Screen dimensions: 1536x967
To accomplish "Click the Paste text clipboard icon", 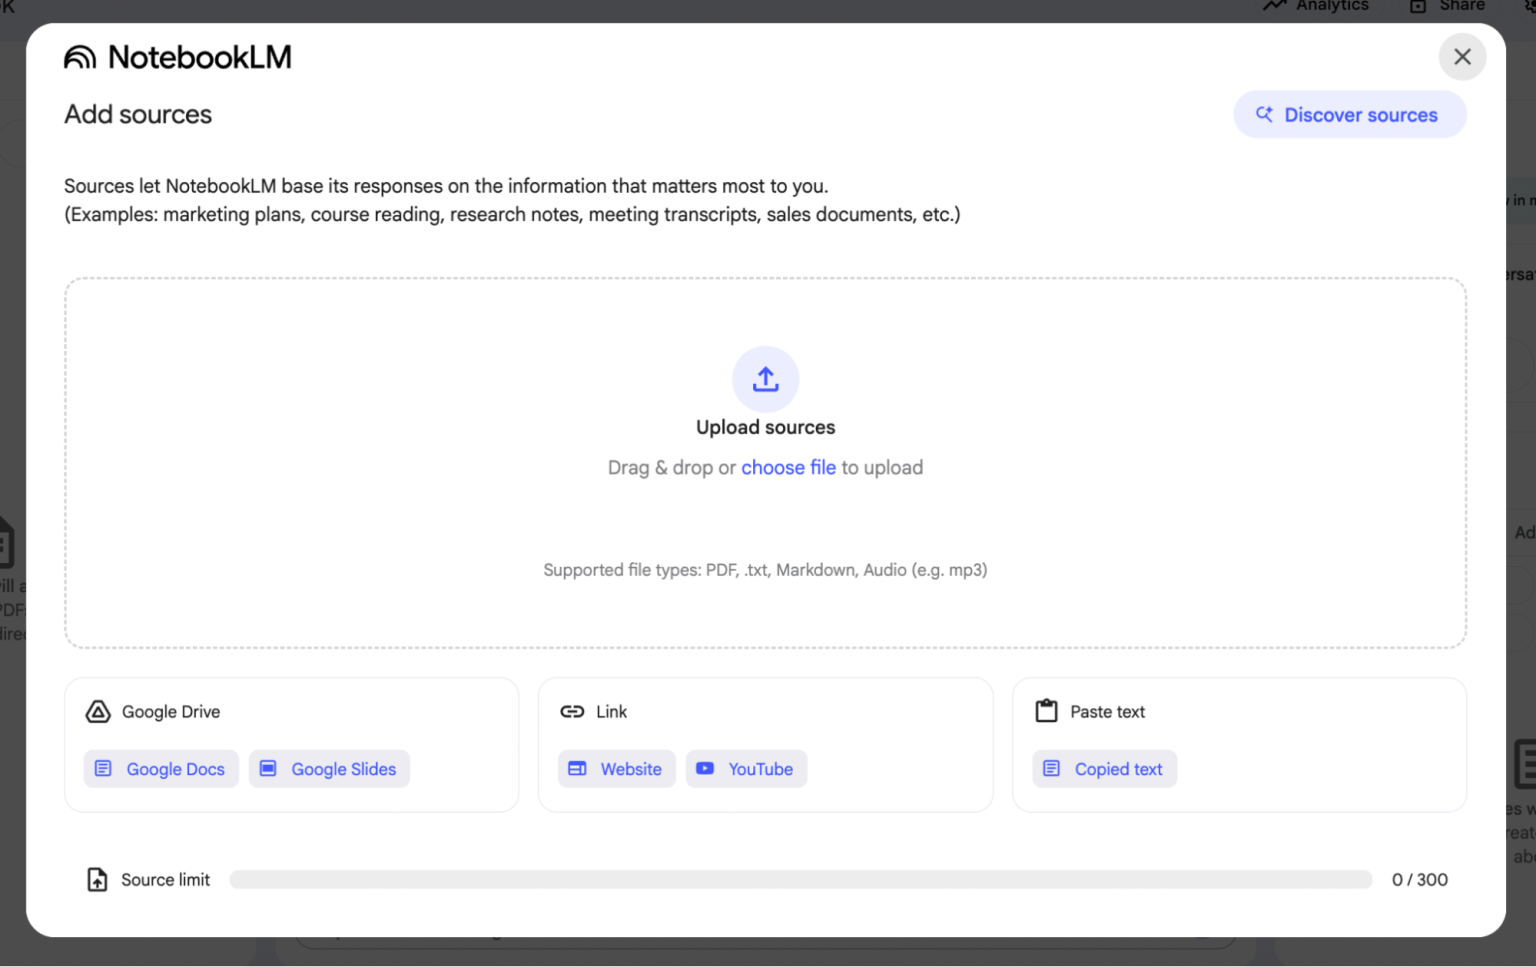I will pos(1046,711).
